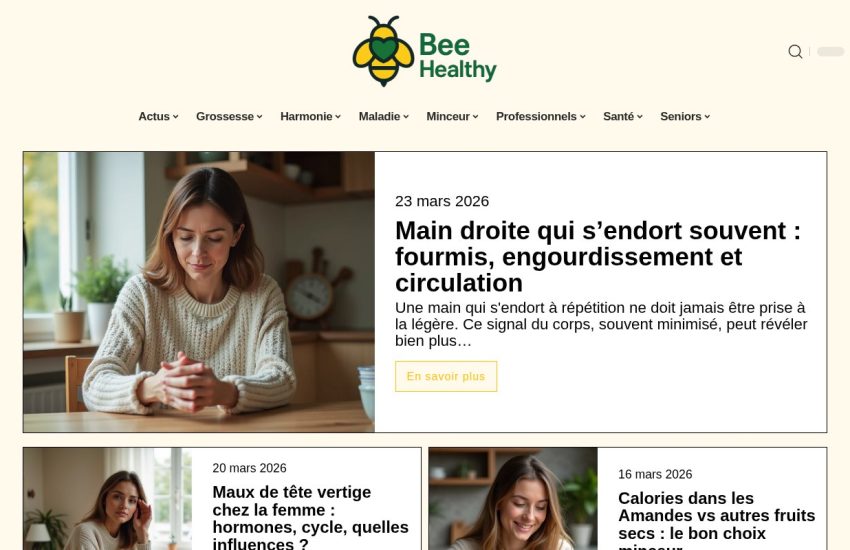The image size is (850, 550).
Task: Click the woman in sweater featured image
Action: (x=199, y=292)
